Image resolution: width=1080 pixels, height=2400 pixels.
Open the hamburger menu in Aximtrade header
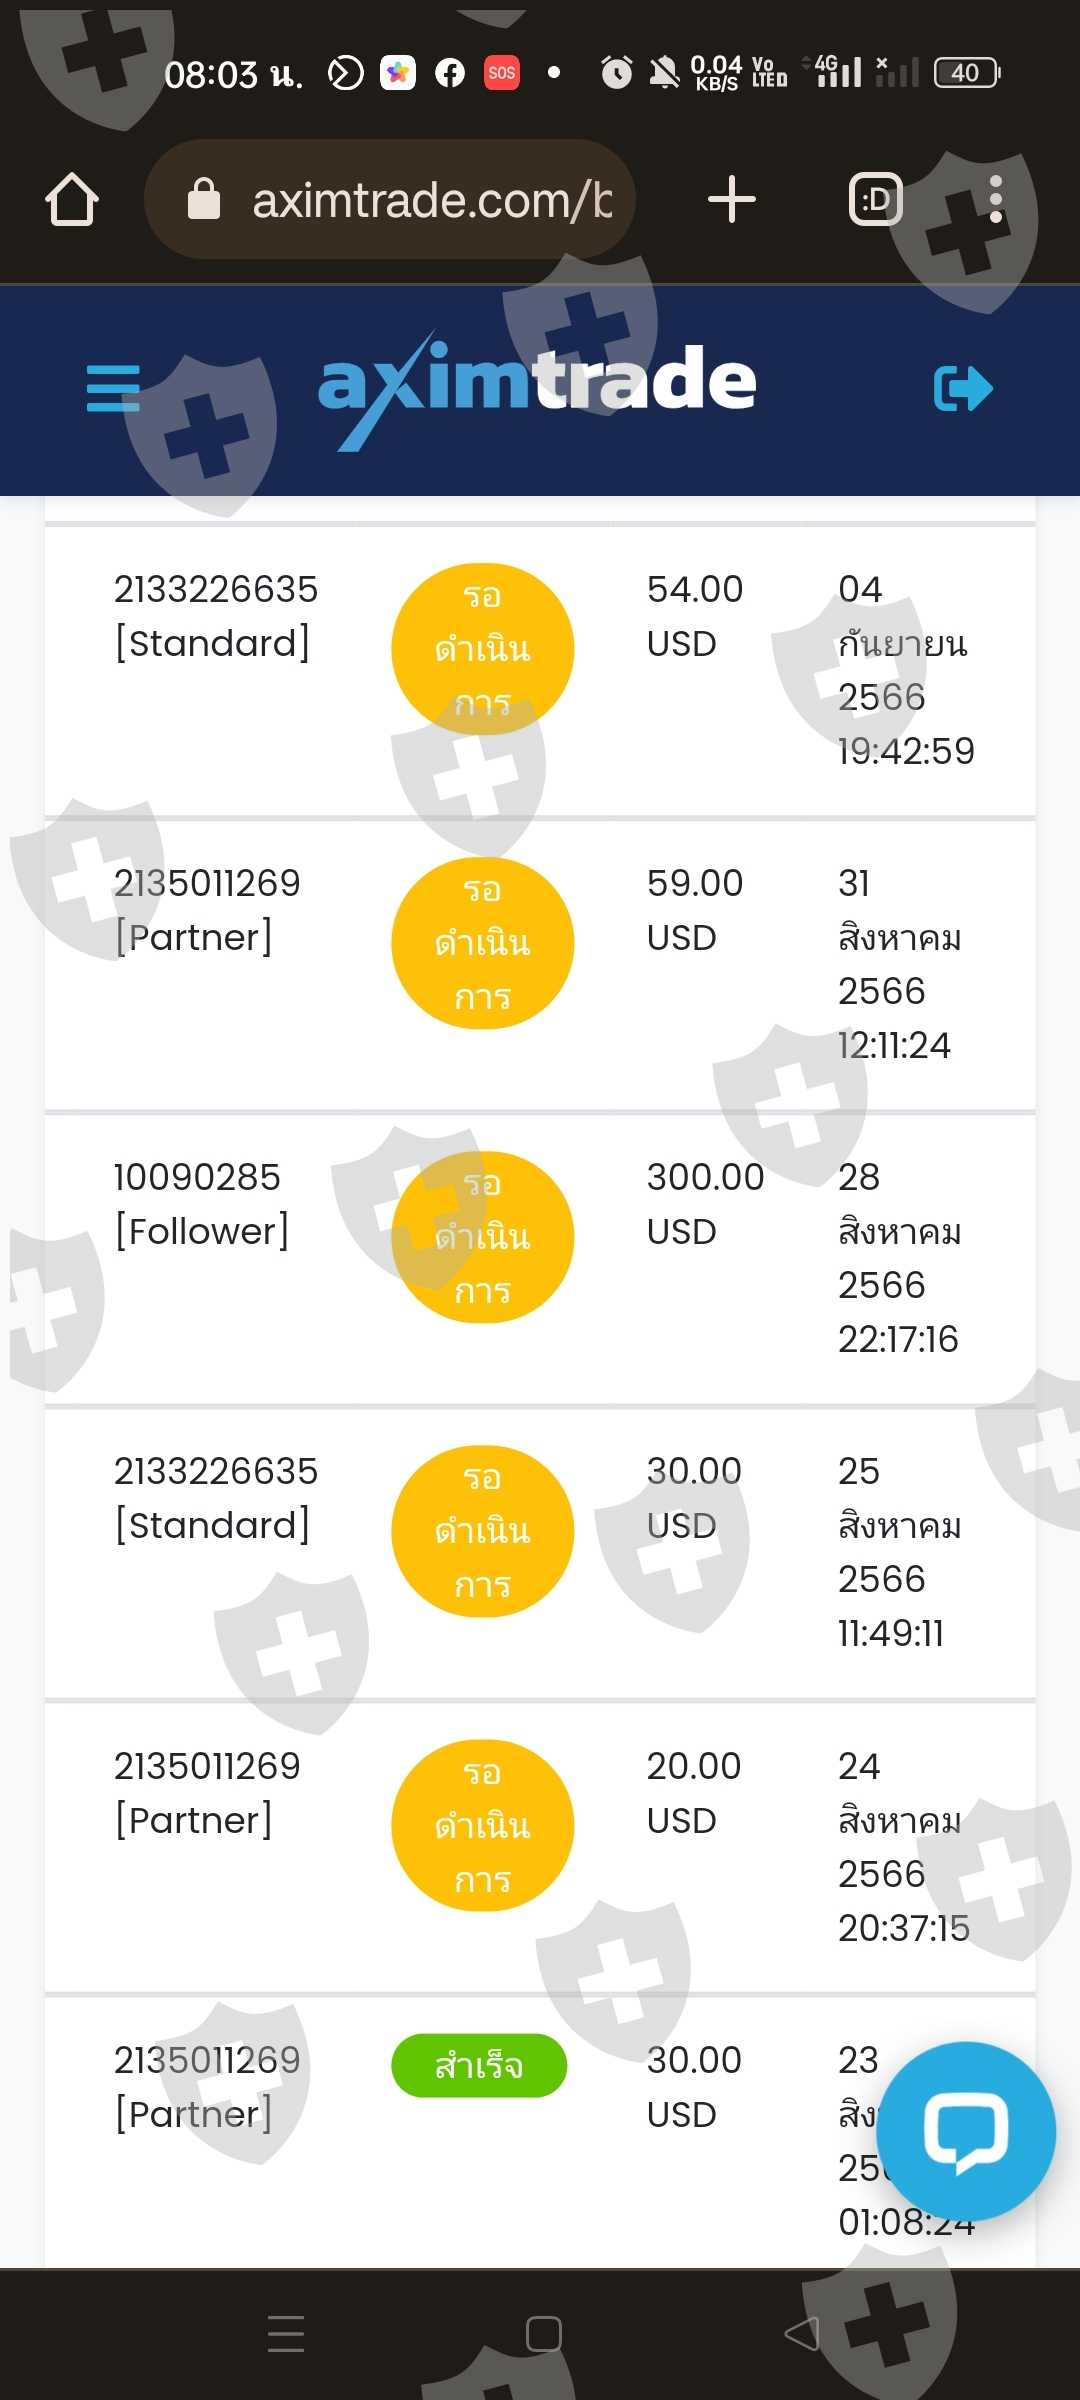(x=113, y=388)
